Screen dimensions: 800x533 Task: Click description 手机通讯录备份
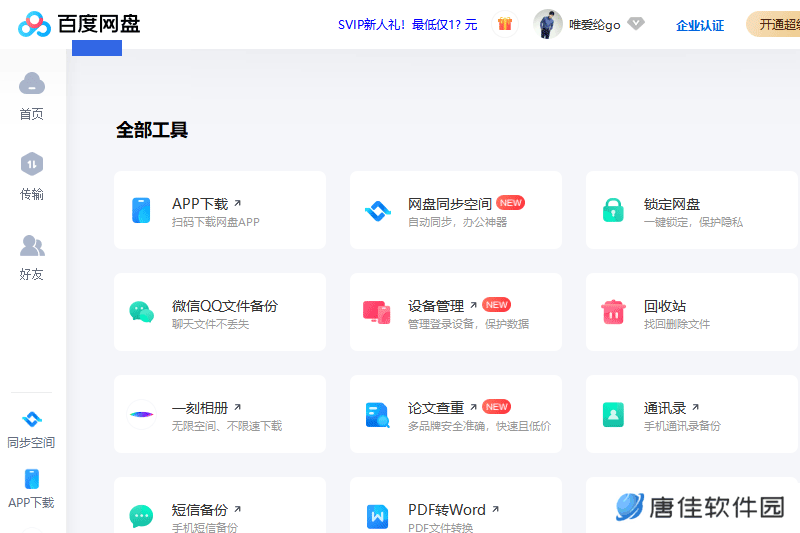point(682,426)
